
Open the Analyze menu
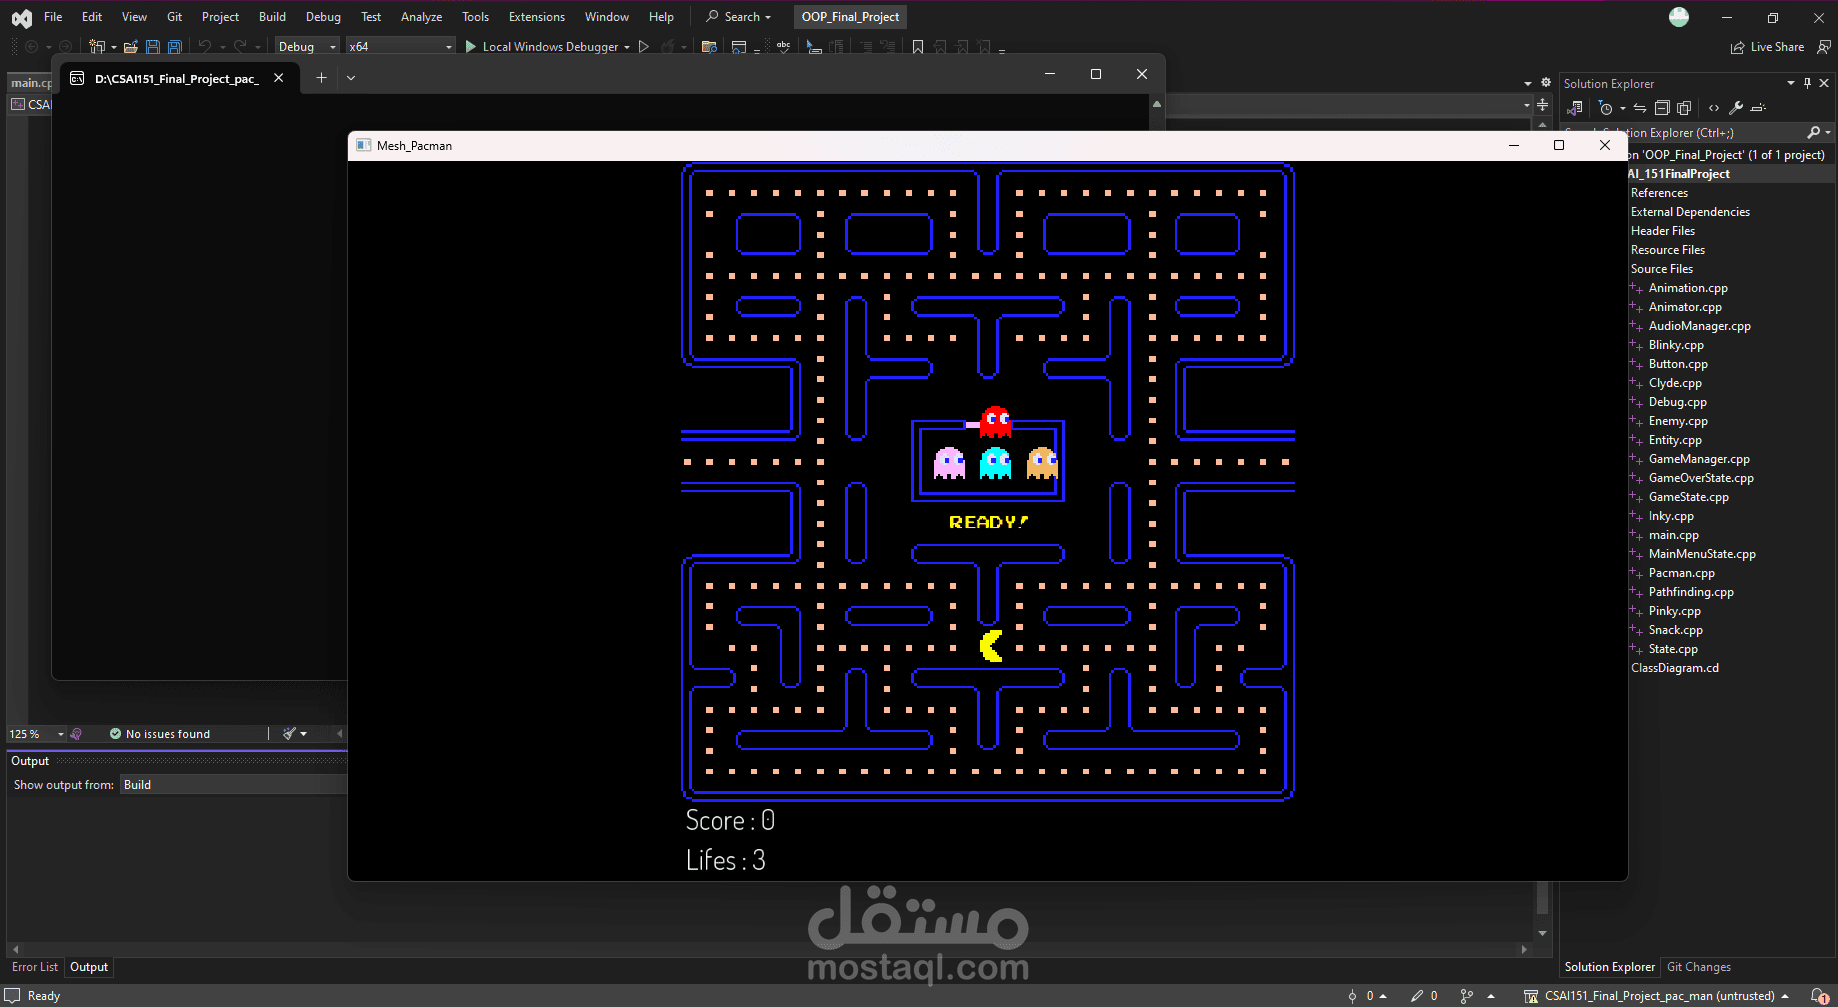click(x=421, y=17)
